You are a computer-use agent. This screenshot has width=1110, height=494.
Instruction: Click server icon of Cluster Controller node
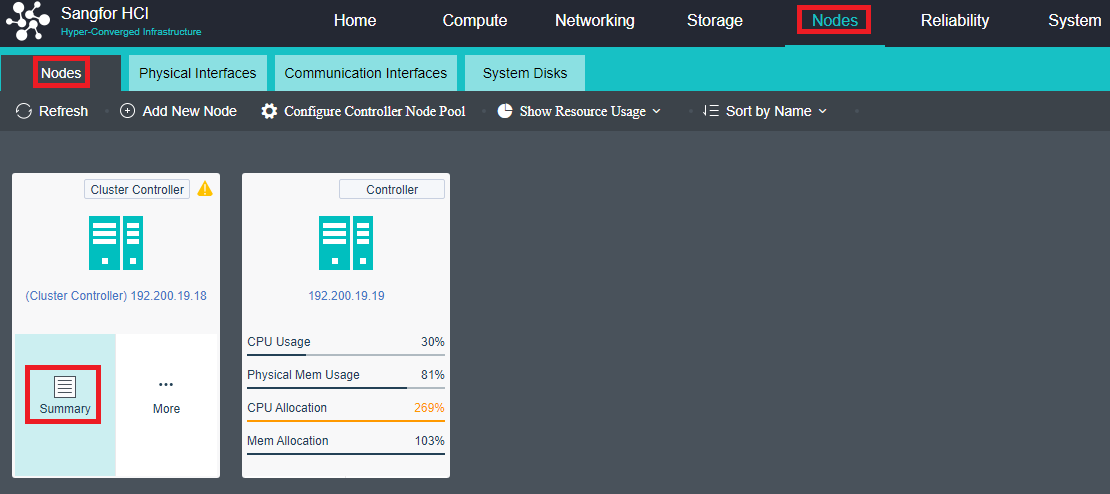coord(116,243)
